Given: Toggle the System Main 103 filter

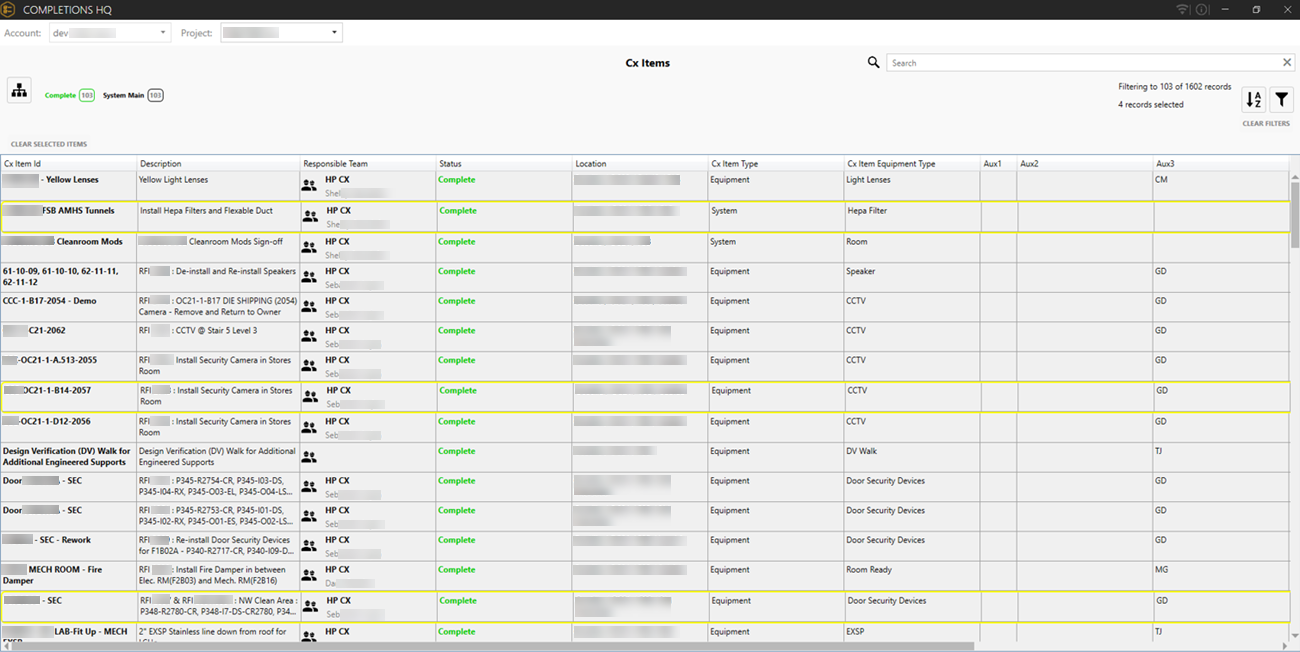Looking at the screenshot, I should click(132, 96).
